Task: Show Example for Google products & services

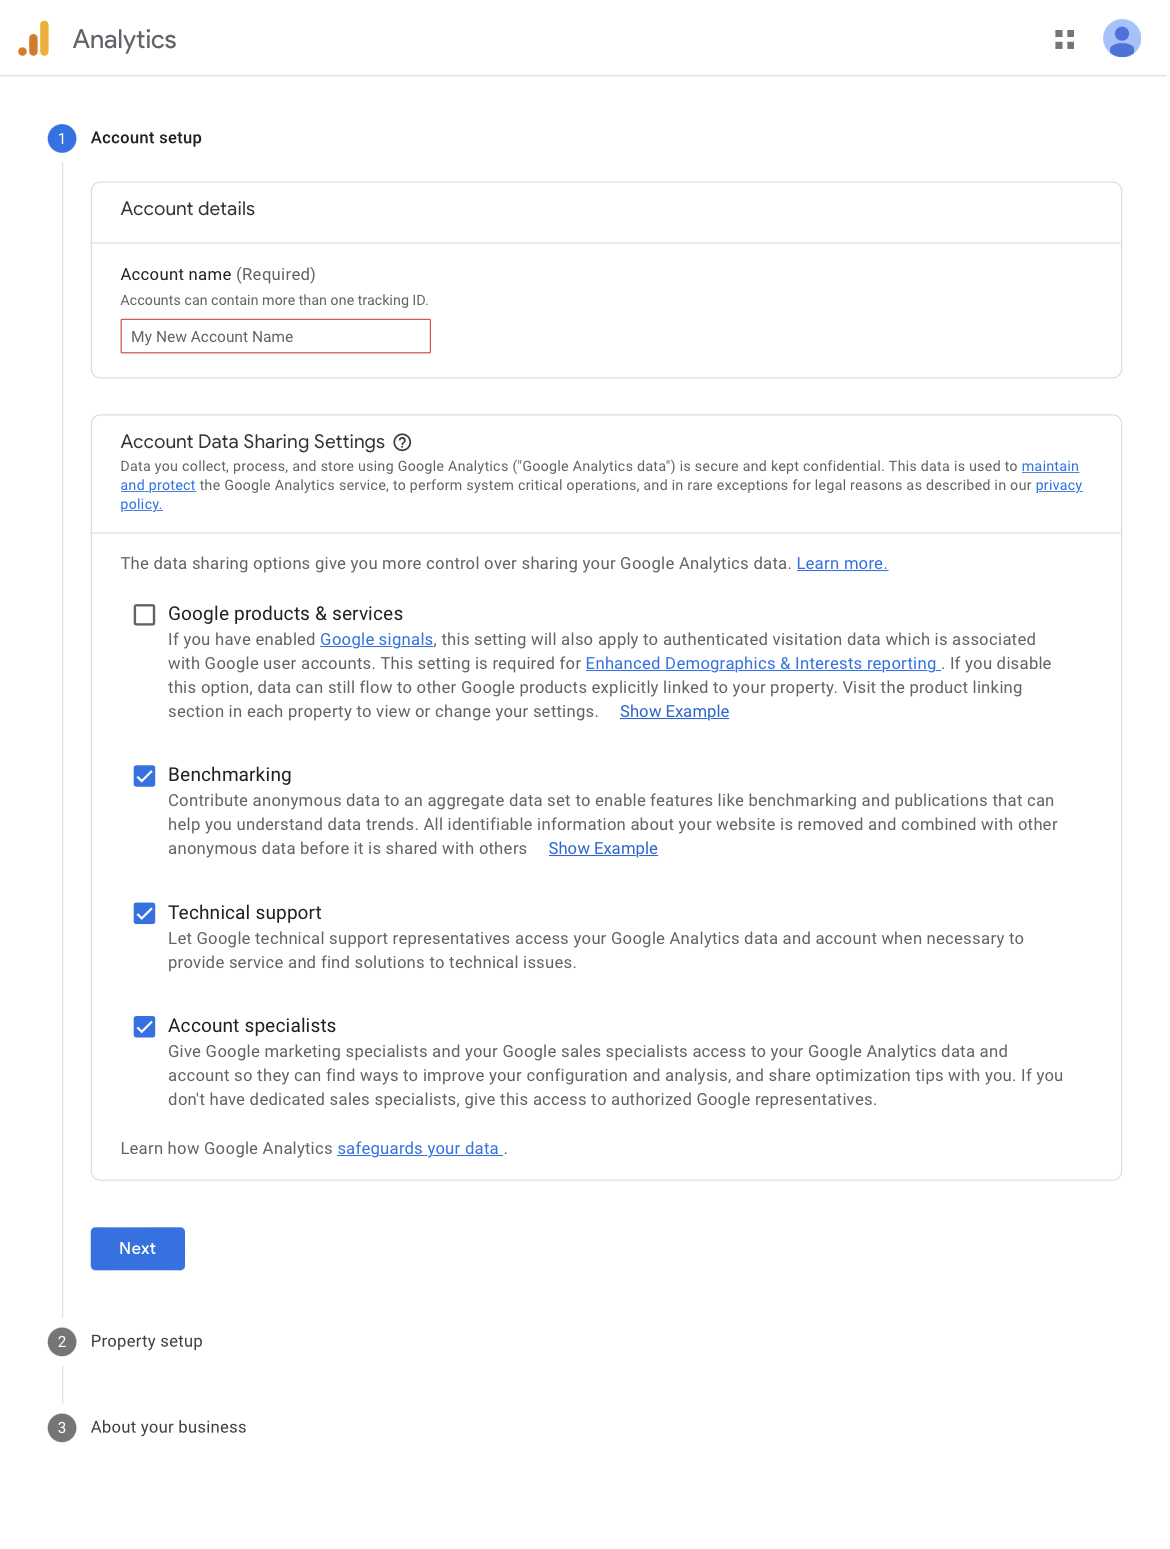Action: 674,712
